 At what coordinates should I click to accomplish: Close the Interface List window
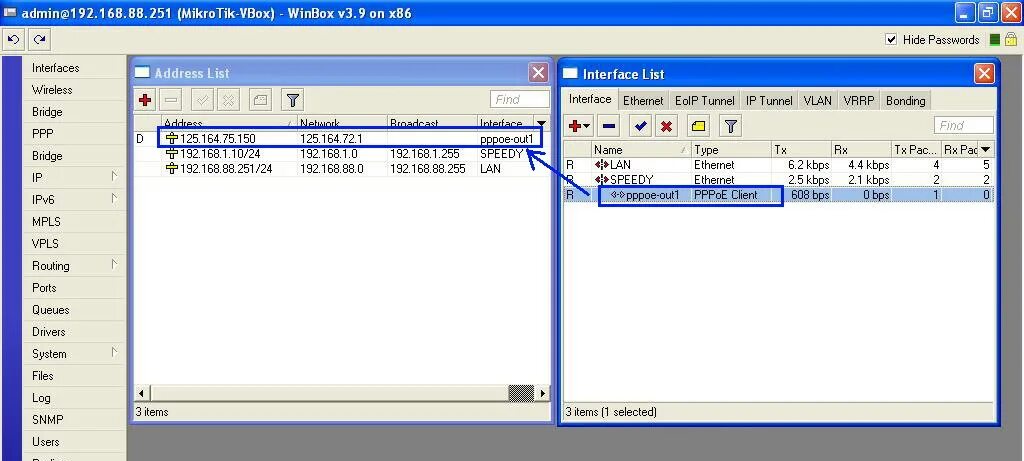click(984, 73)
